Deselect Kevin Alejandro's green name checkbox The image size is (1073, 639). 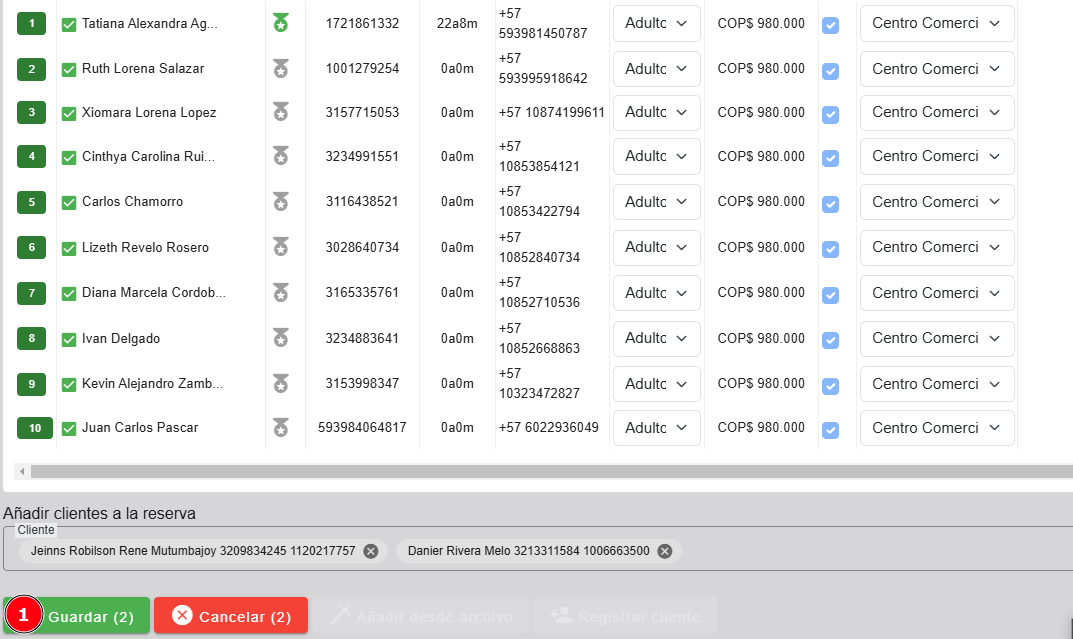coord(69,385)
